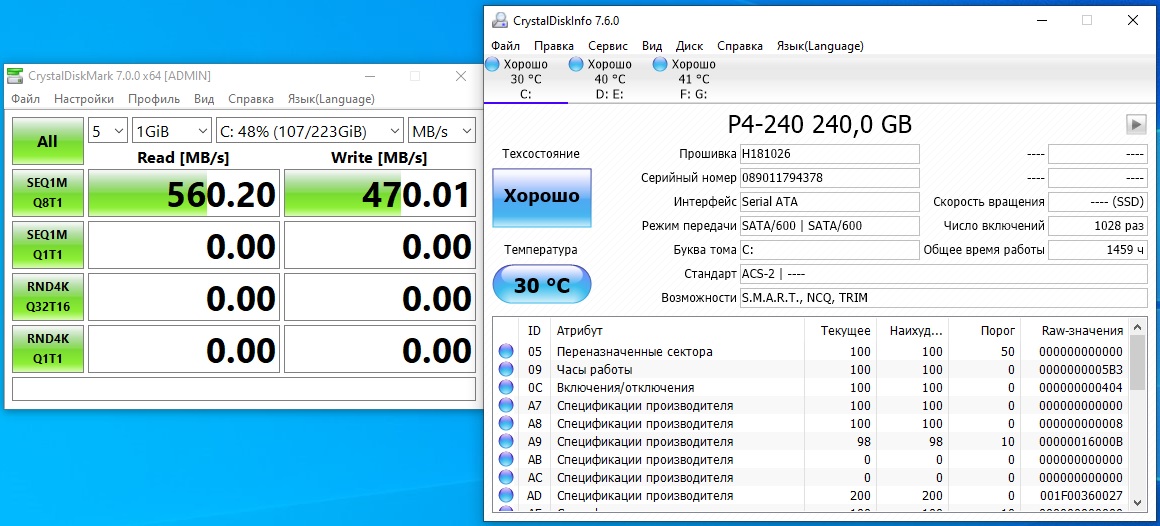Open Сервис menu in CrystalDiskInfo

click(x=608, y=46)
